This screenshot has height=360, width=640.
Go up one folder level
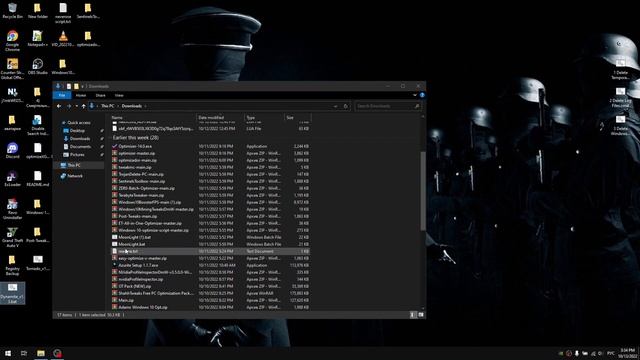(x=84, y=106)
